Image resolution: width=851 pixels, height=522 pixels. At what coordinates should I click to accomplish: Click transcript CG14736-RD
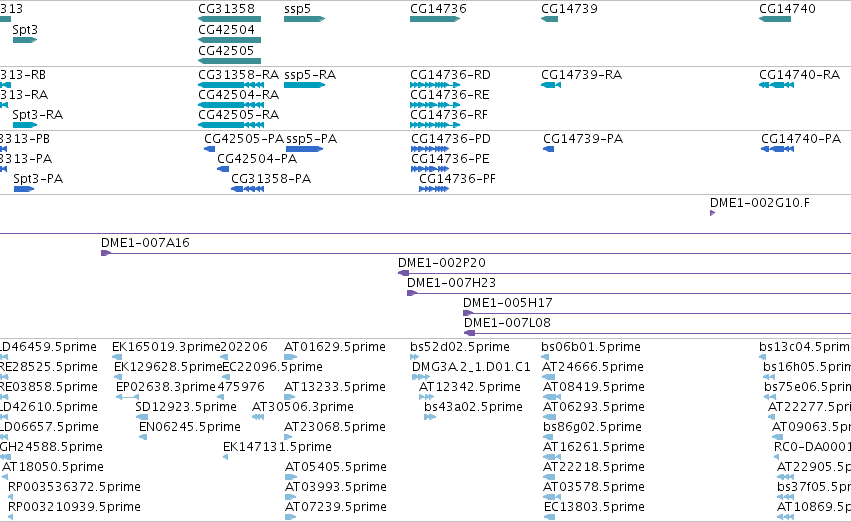(x=450, y=75)
